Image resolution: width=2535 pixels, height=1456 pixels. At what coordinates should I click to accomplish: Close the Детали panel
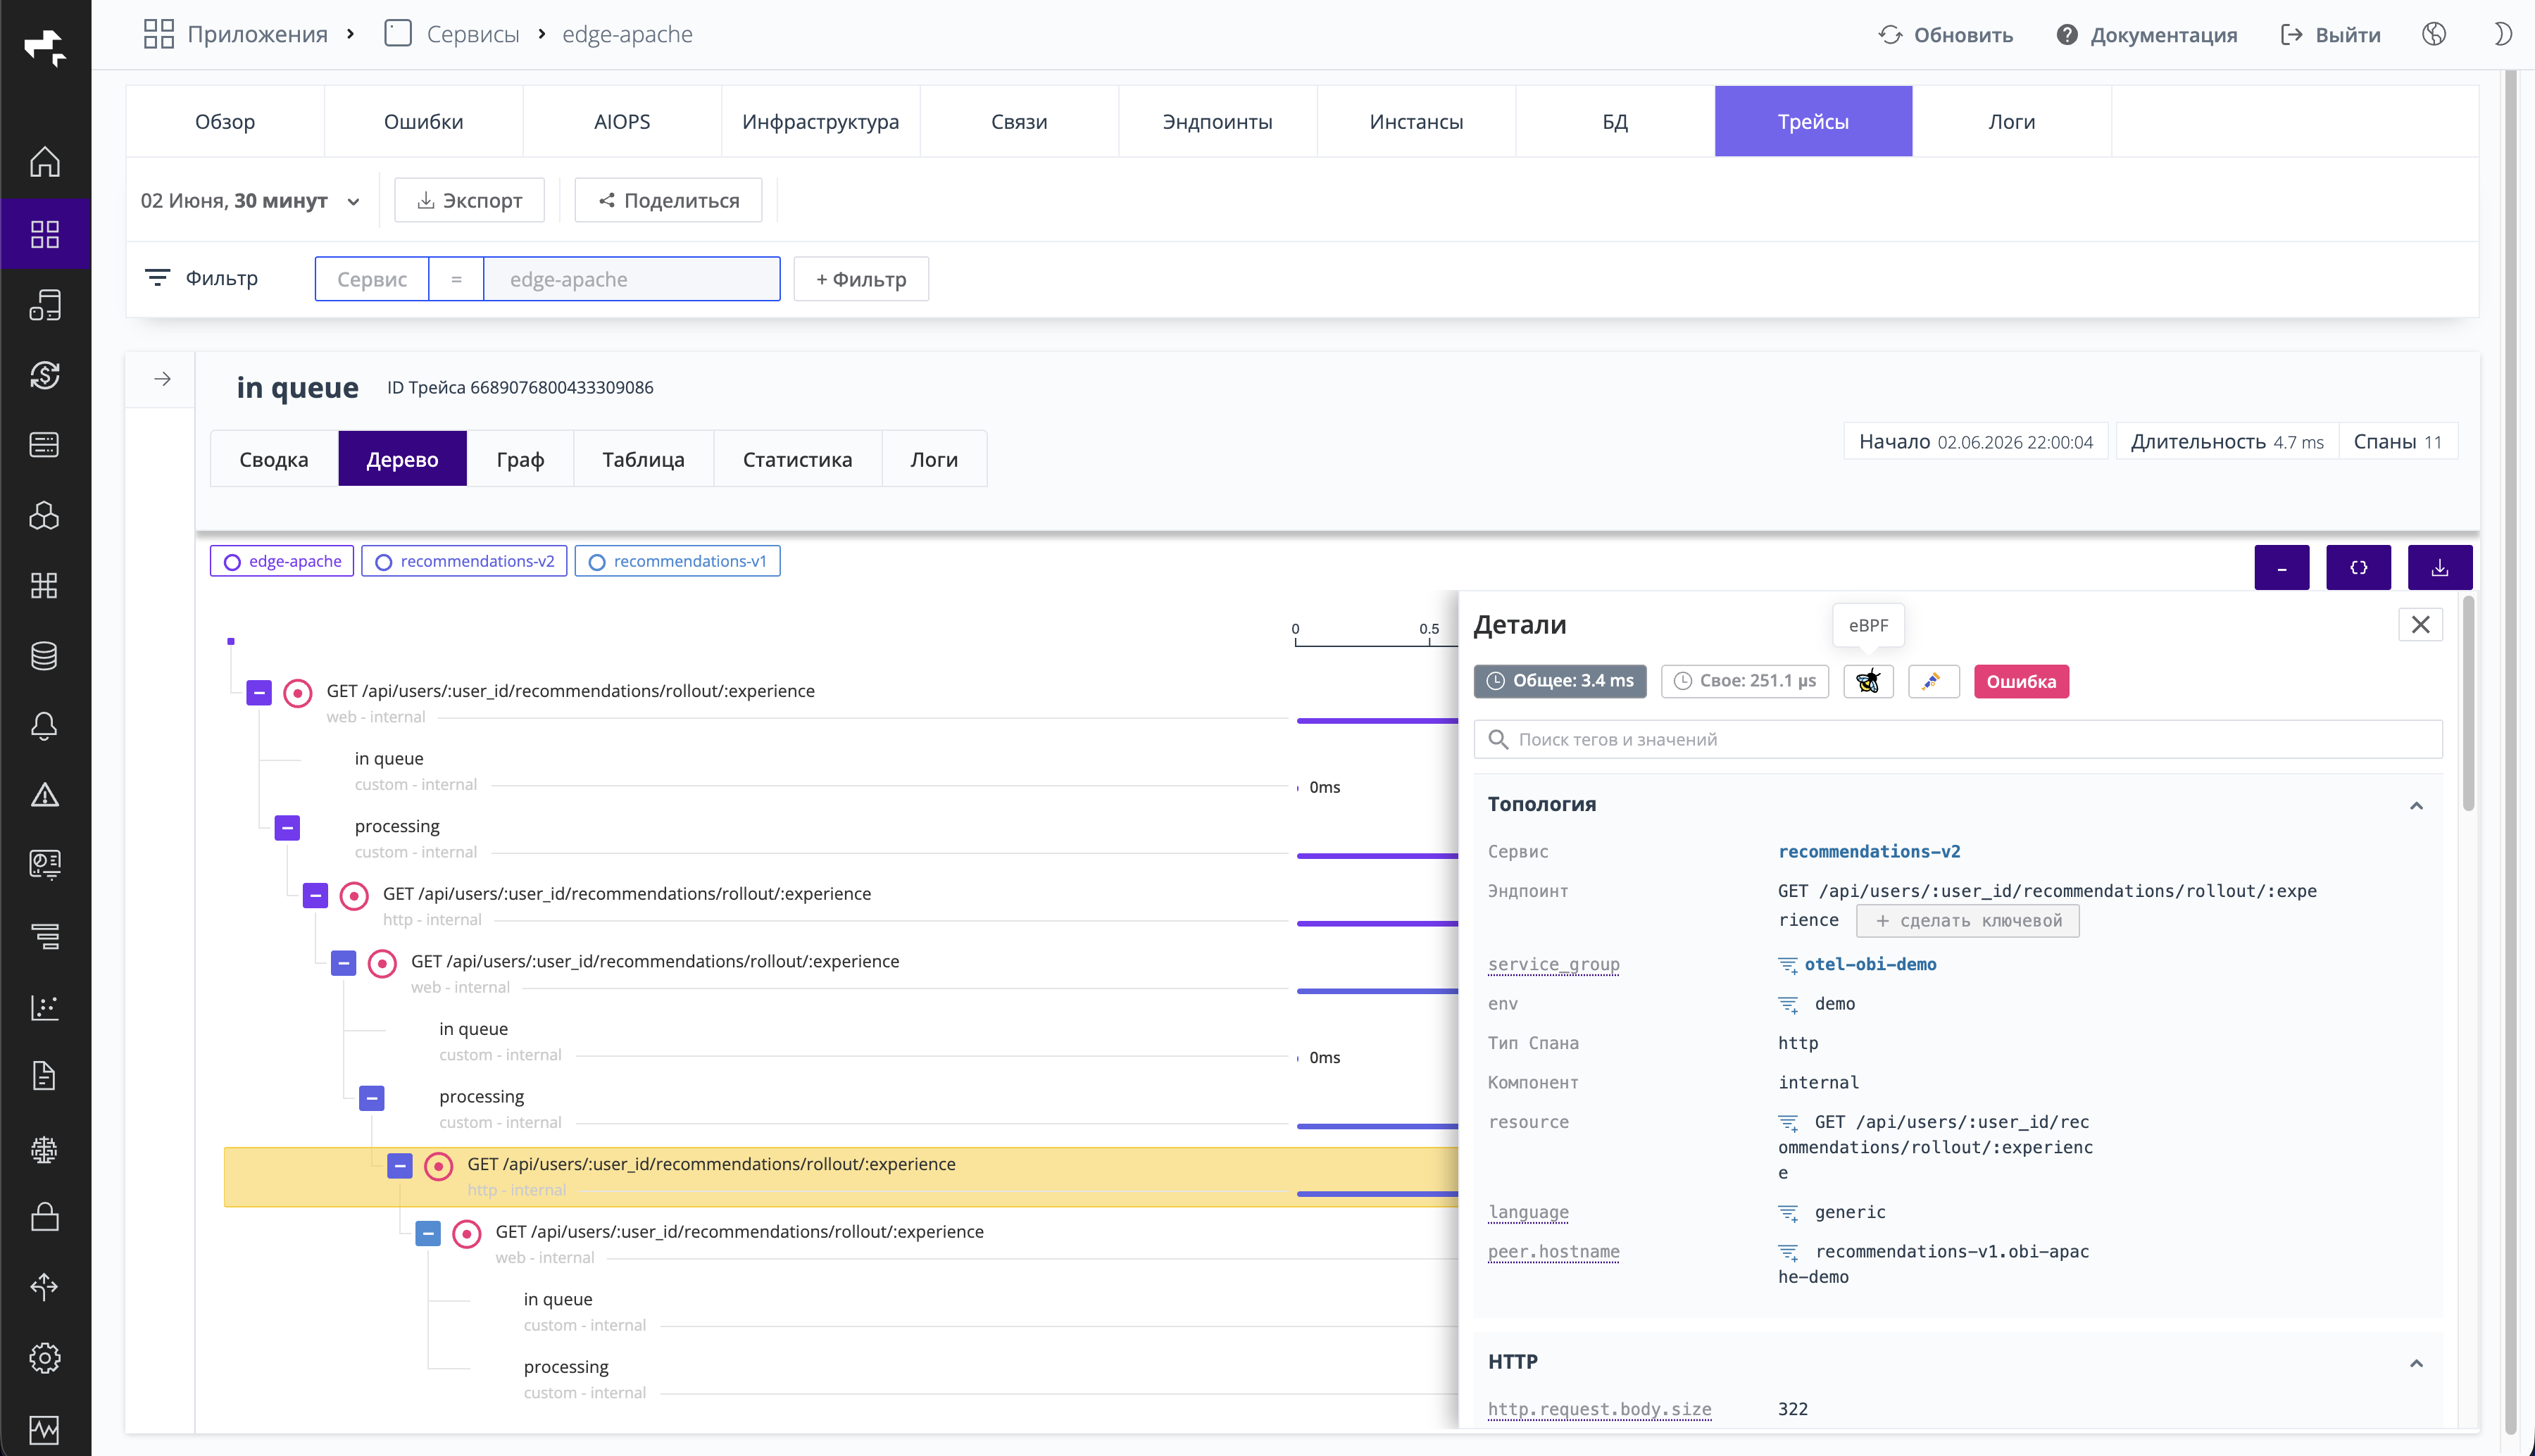[2420, 625]
